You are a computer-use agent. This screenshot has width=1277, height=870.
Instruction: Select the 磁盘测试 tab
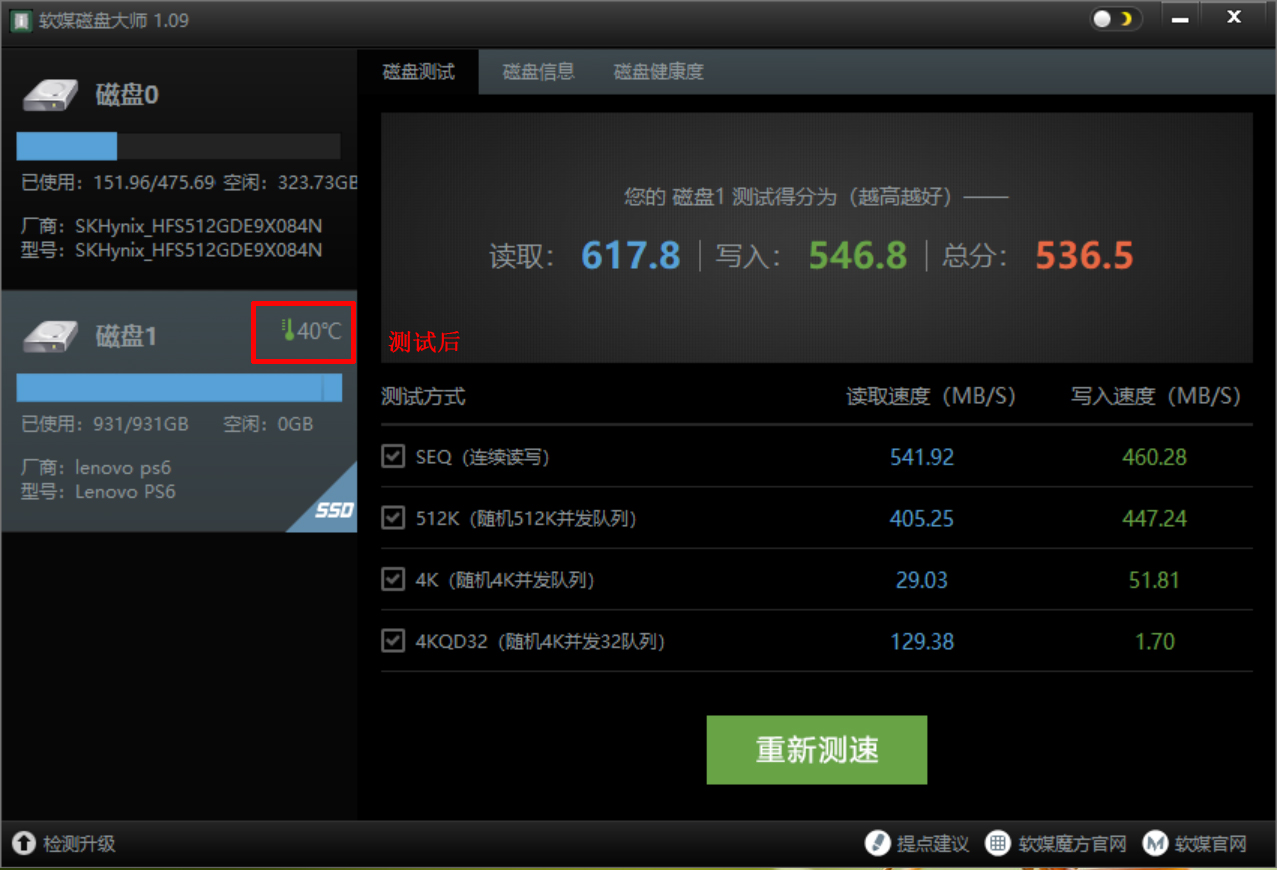click(x=418, y=71)
